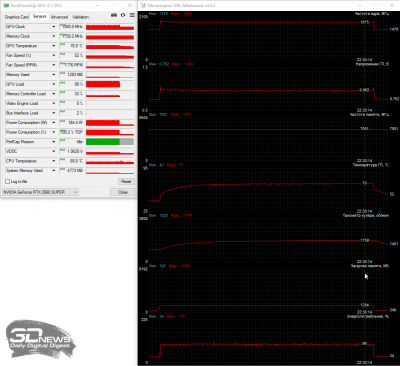Click the PerfCap Reason green bar graph

110,142
